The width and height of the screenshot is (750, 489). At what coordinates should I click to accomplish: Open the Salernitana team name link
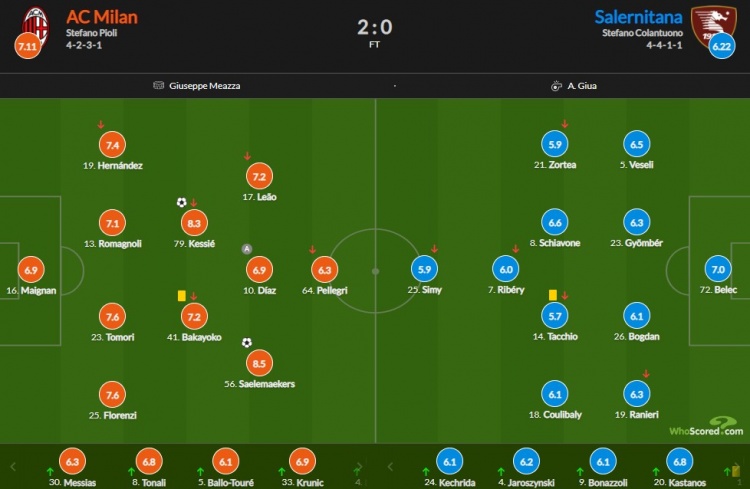pyautogui.click(x=638, y=17)
